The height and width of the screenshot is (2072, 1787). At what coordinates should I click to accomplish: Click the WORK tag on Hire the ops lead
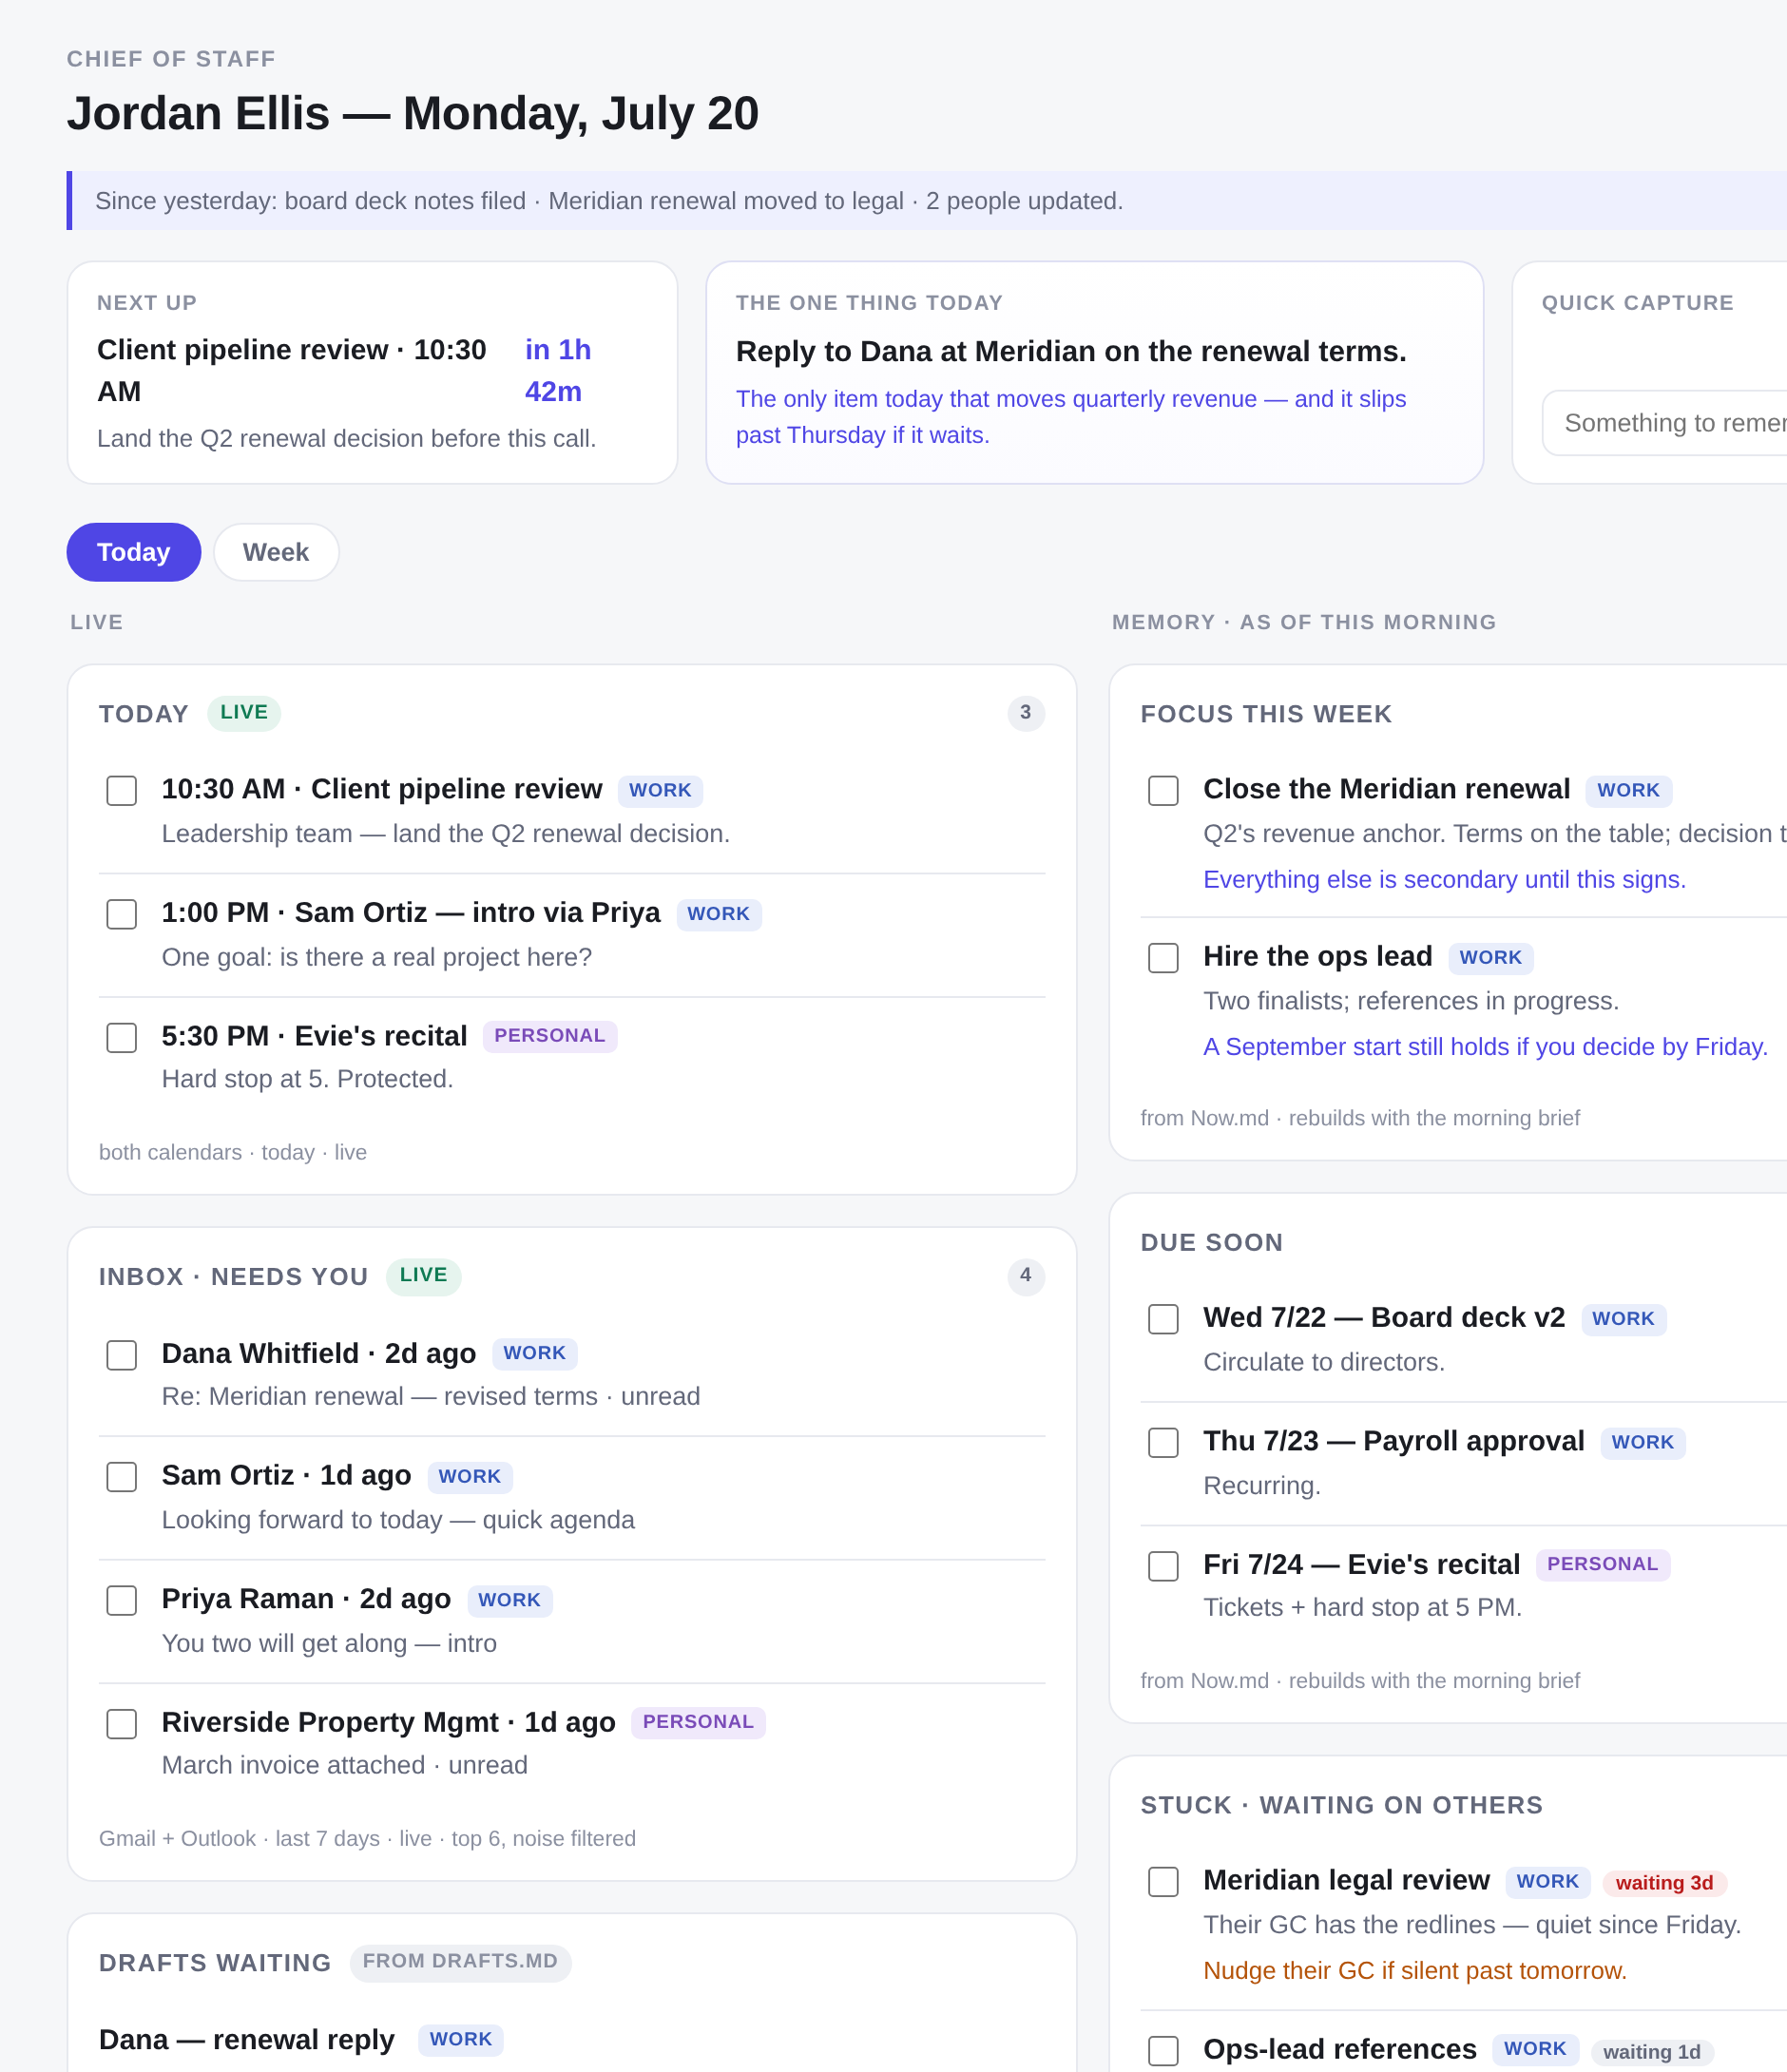(x=1490, y=958)
